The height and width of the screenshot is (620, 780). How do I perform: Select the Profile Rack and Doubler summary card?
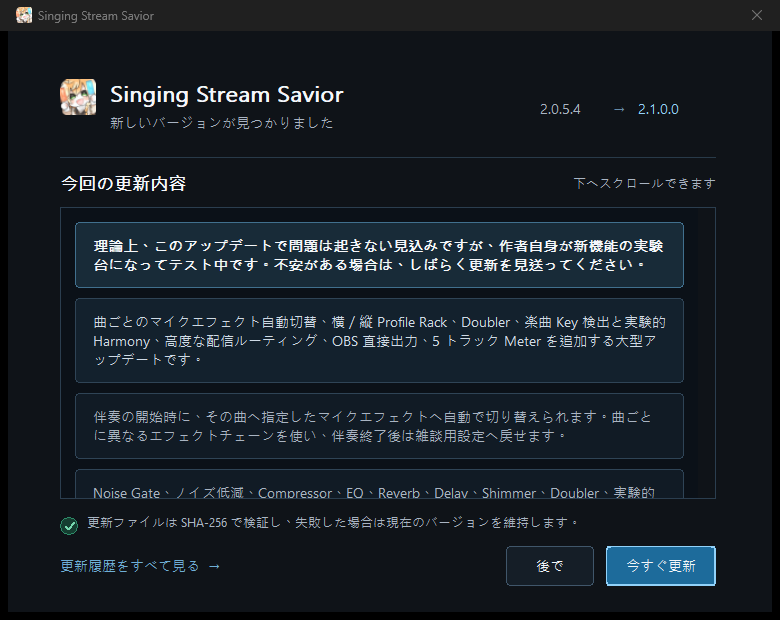click(379, 340)
